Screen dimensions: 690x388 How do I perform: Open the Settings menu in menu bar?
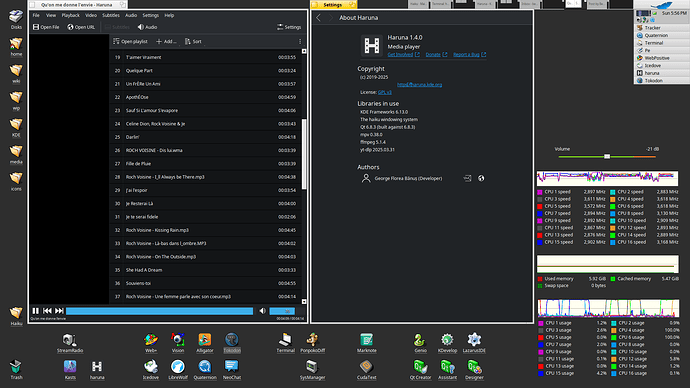[x=150, y=15]
